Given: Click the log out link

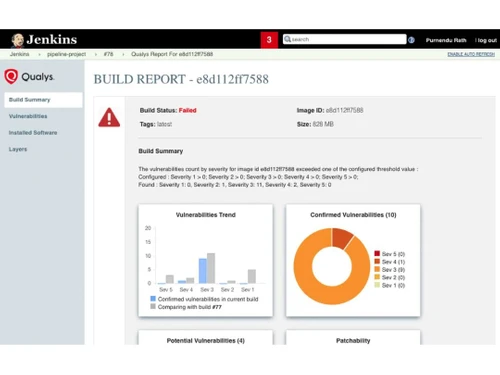Looking at the screenshot, I should (x=486, y=40).
